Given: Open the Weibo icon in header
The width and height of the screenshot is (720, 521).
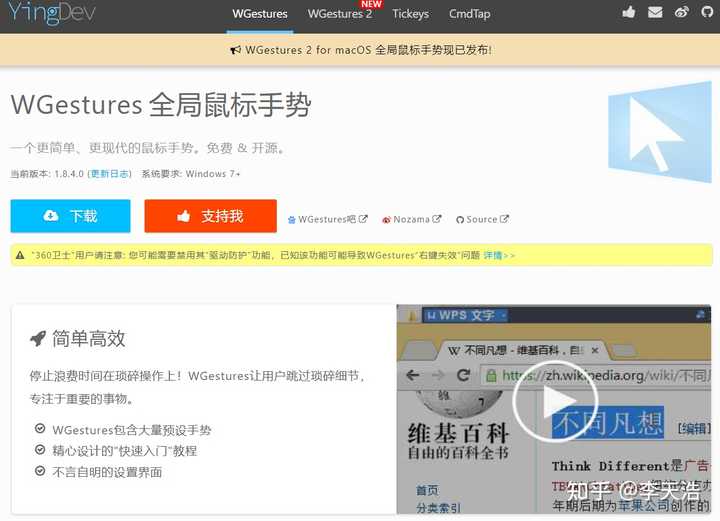Looking at the screenshot, I should pyautogui.click(x=682, y=12).
